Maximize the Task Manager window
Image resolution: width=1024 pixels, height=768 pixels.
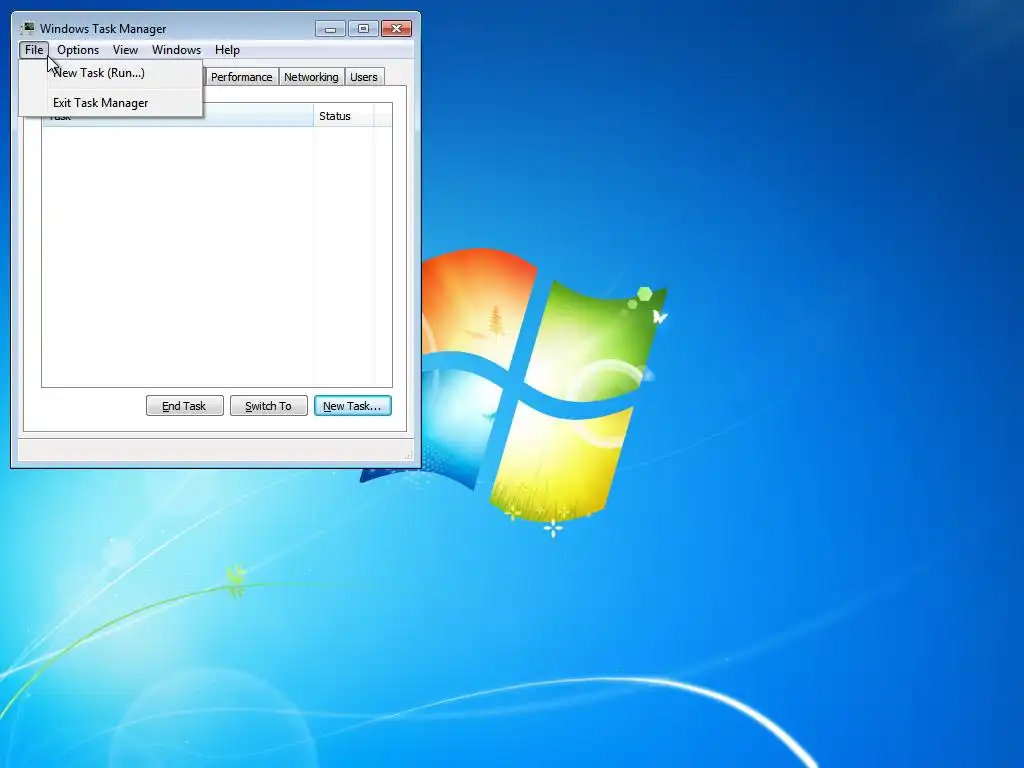(x=363, y=29)
